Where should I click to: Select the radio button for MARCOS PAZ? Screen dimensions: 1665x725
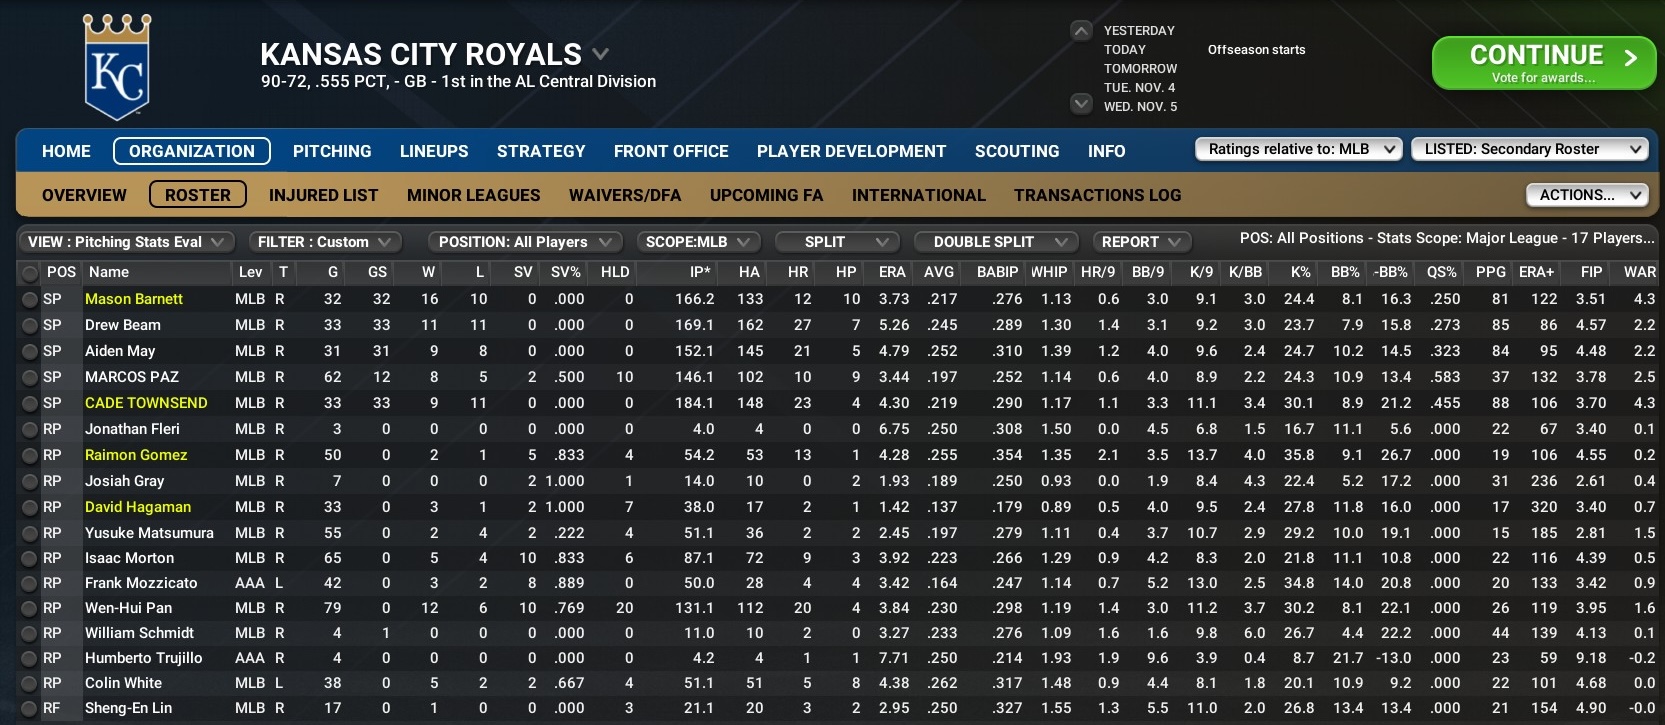pyautogui.click(x=30, y=377)
